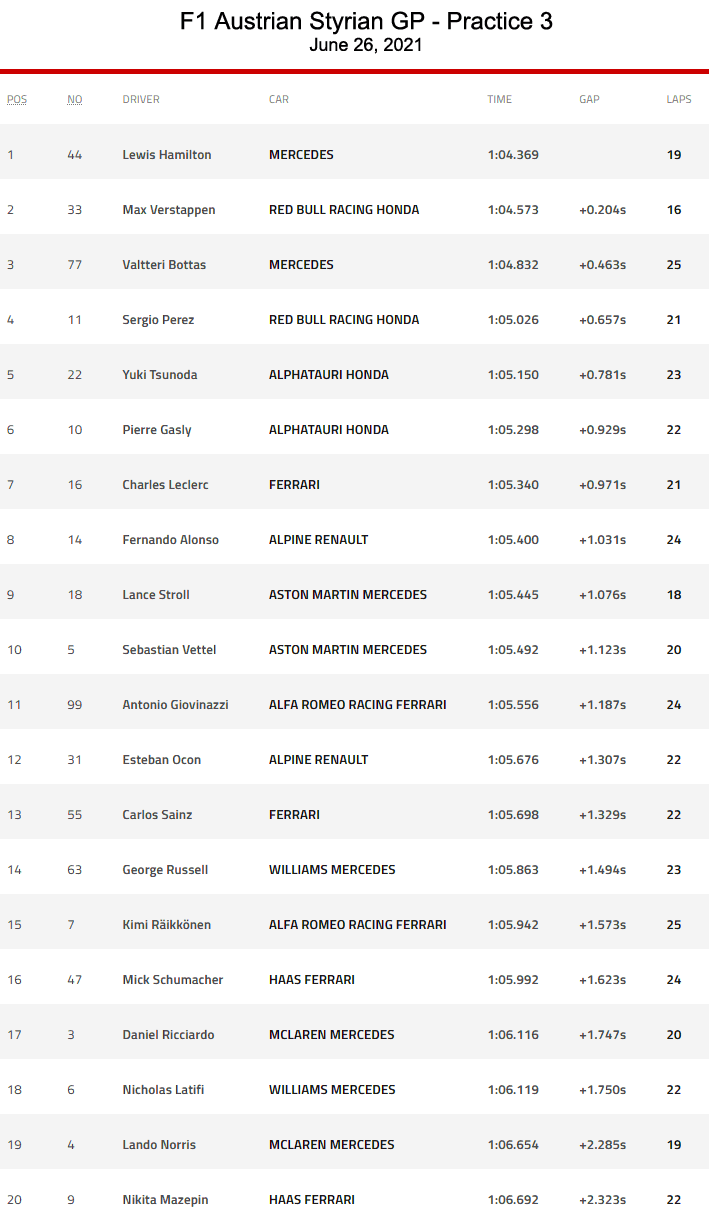The image size is (709, 1217).
Task: Select Yuki Tsunoda in results
Action: (160, 375)
